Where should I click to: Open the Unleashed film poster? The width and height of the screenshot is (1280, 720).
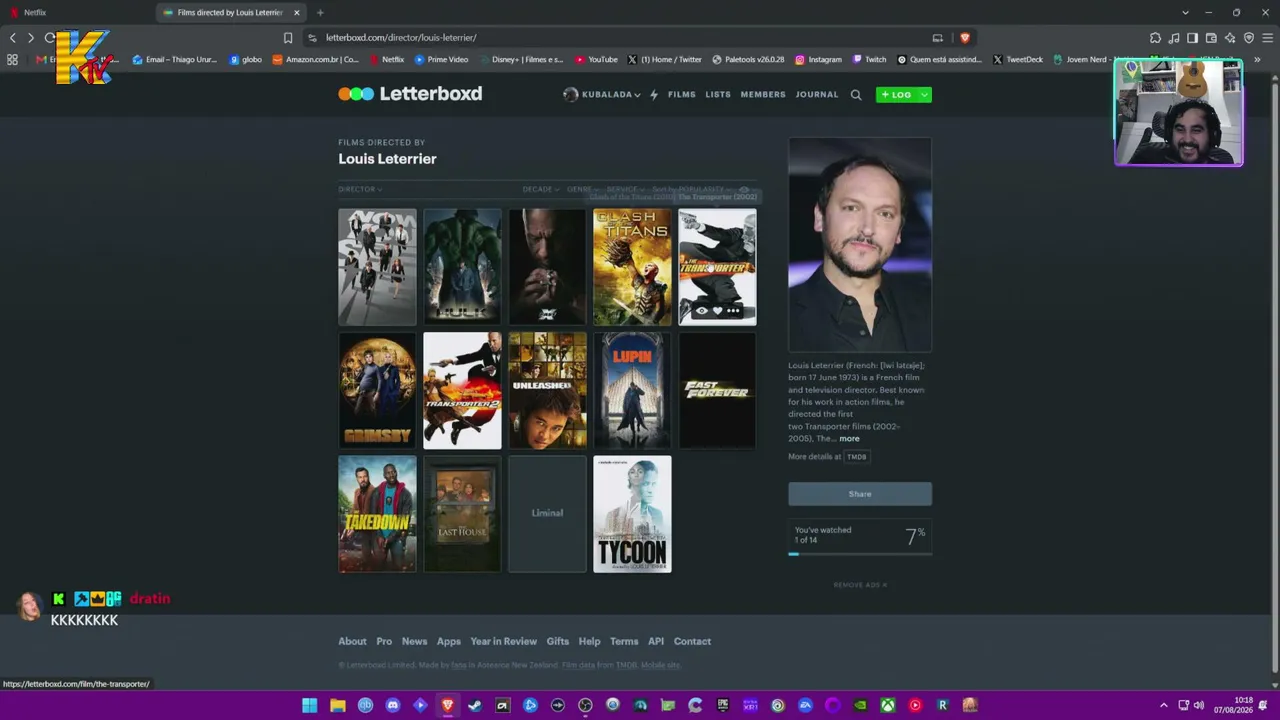point(547,390)
